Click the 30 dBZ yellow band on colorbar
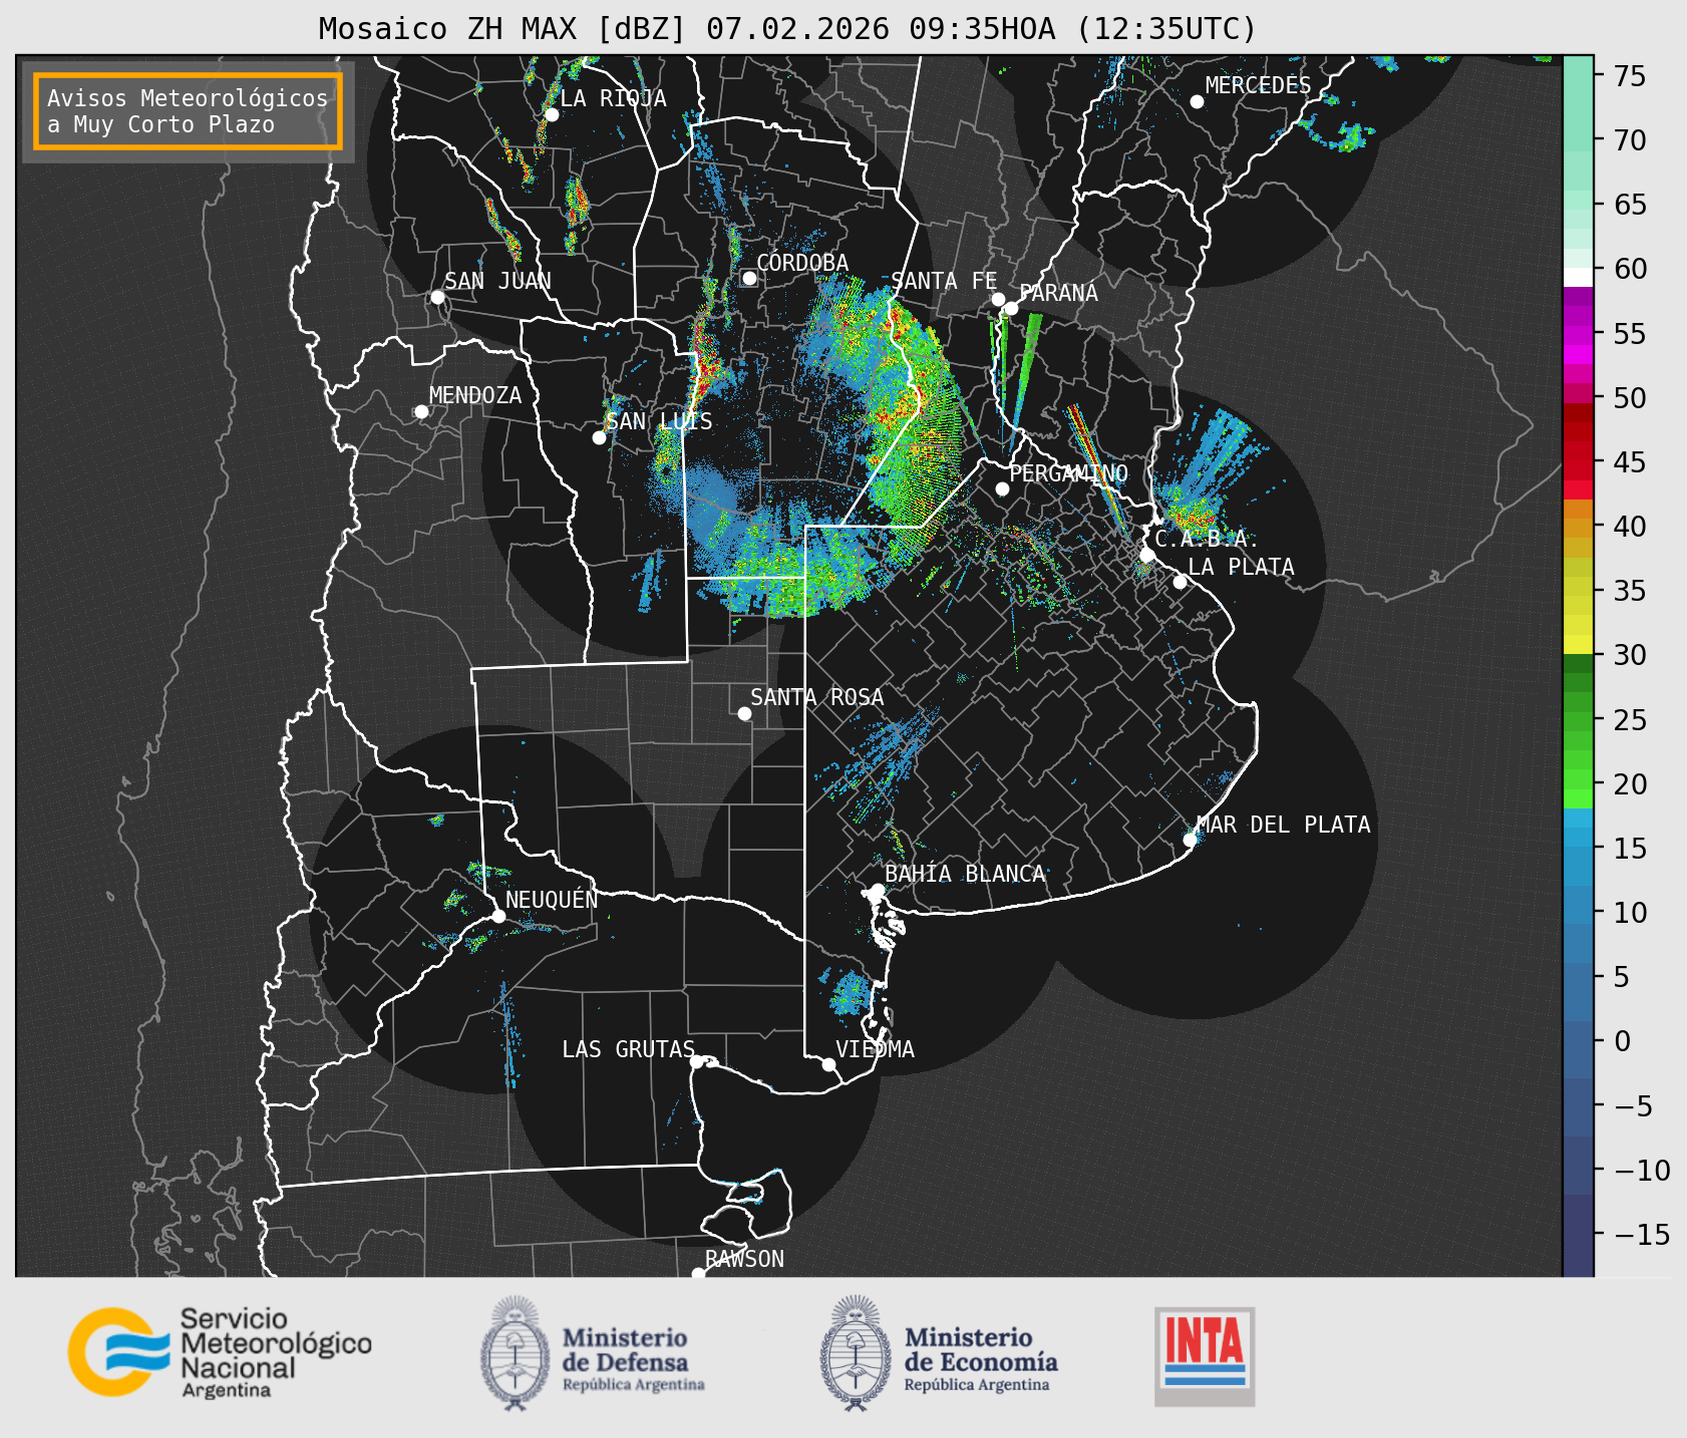Screen dimensions: 1687x1438 [x=1577, y=646]
